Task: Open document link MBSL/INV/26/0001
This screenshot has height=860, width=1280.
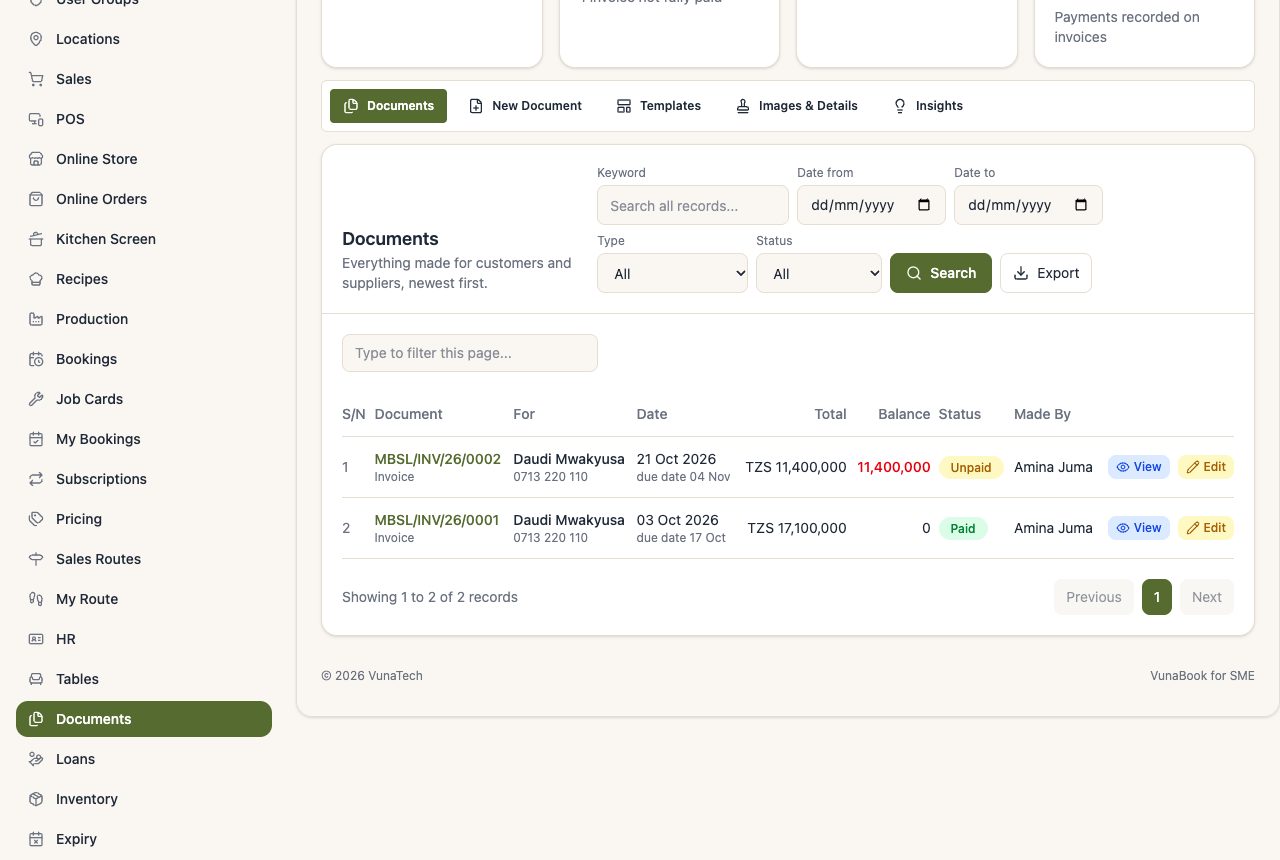Action: (x=437, y=520)
